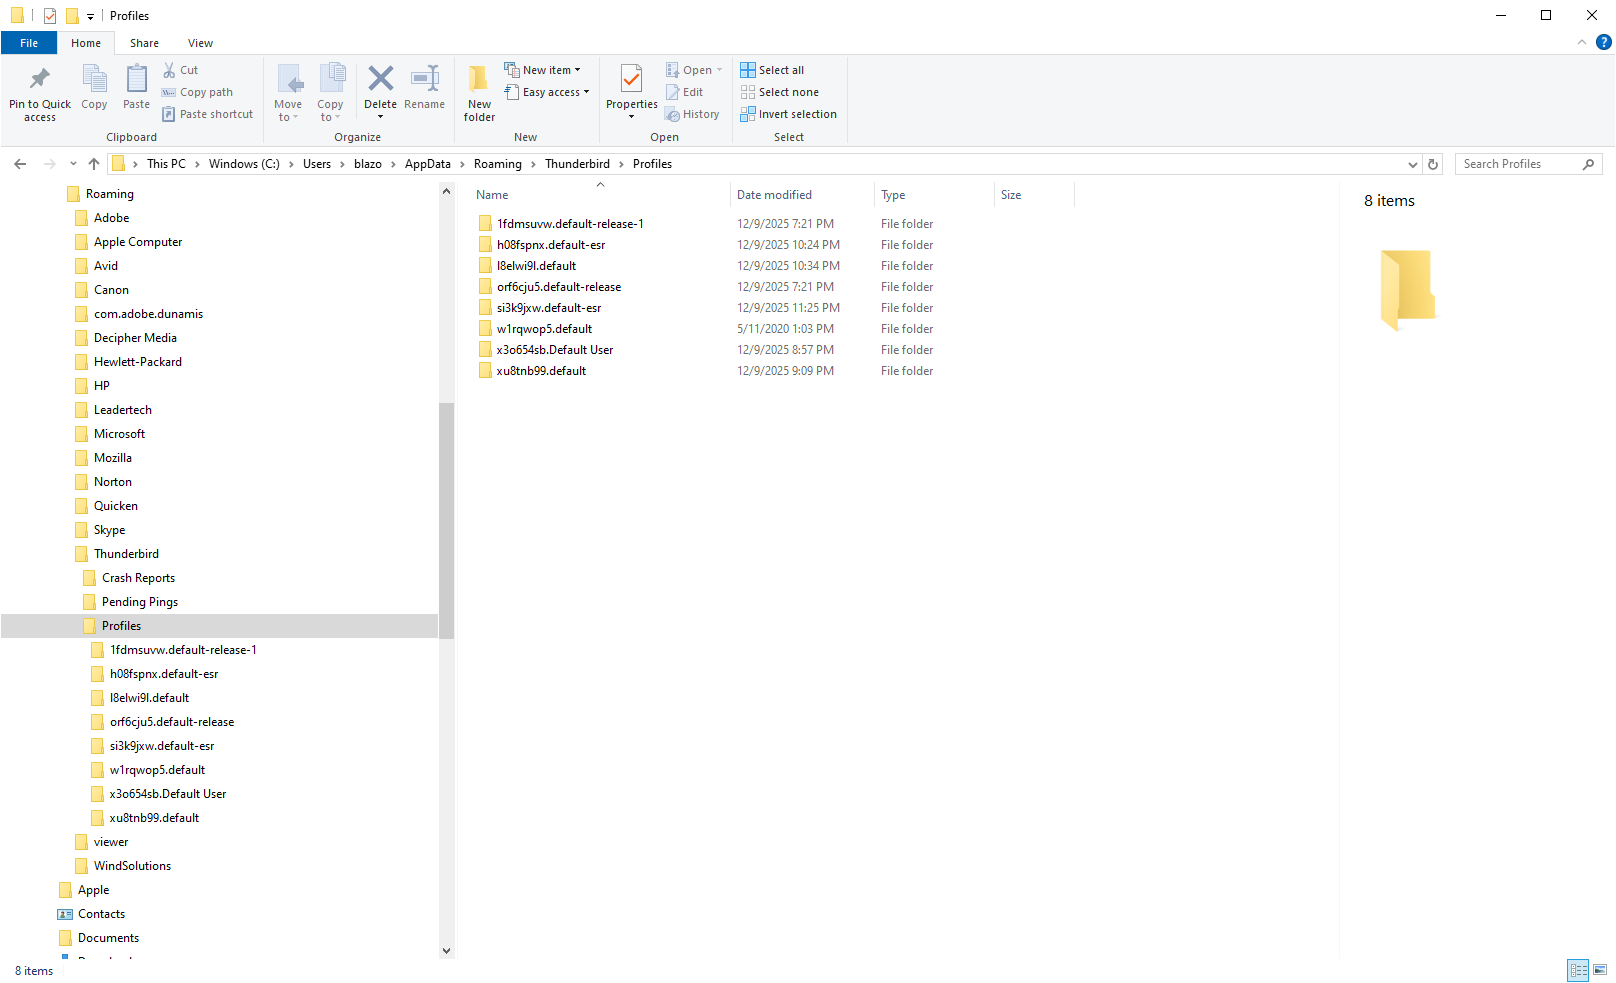1616x983 pixels.
Task: Select Adobe folder in the navigation tree
Action: pos(111,218)
